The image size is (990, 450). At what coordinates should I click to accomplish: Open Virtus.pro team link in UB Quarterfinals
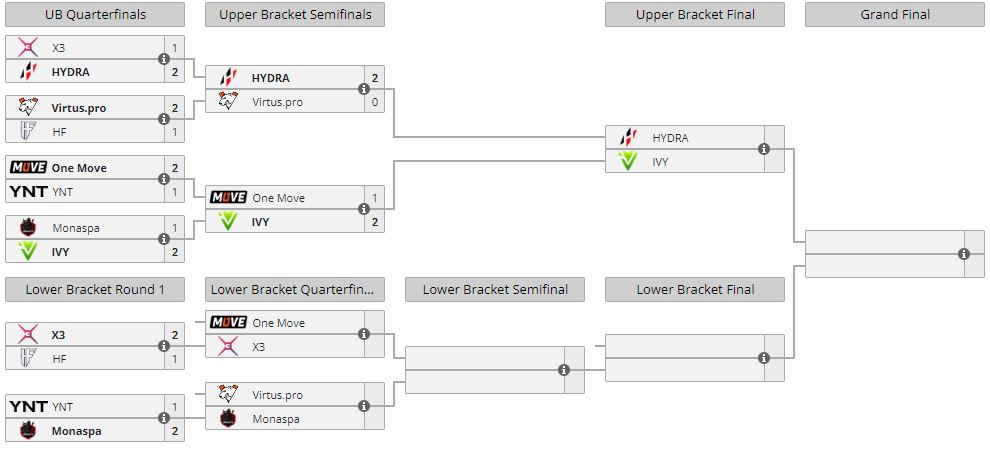80,108
